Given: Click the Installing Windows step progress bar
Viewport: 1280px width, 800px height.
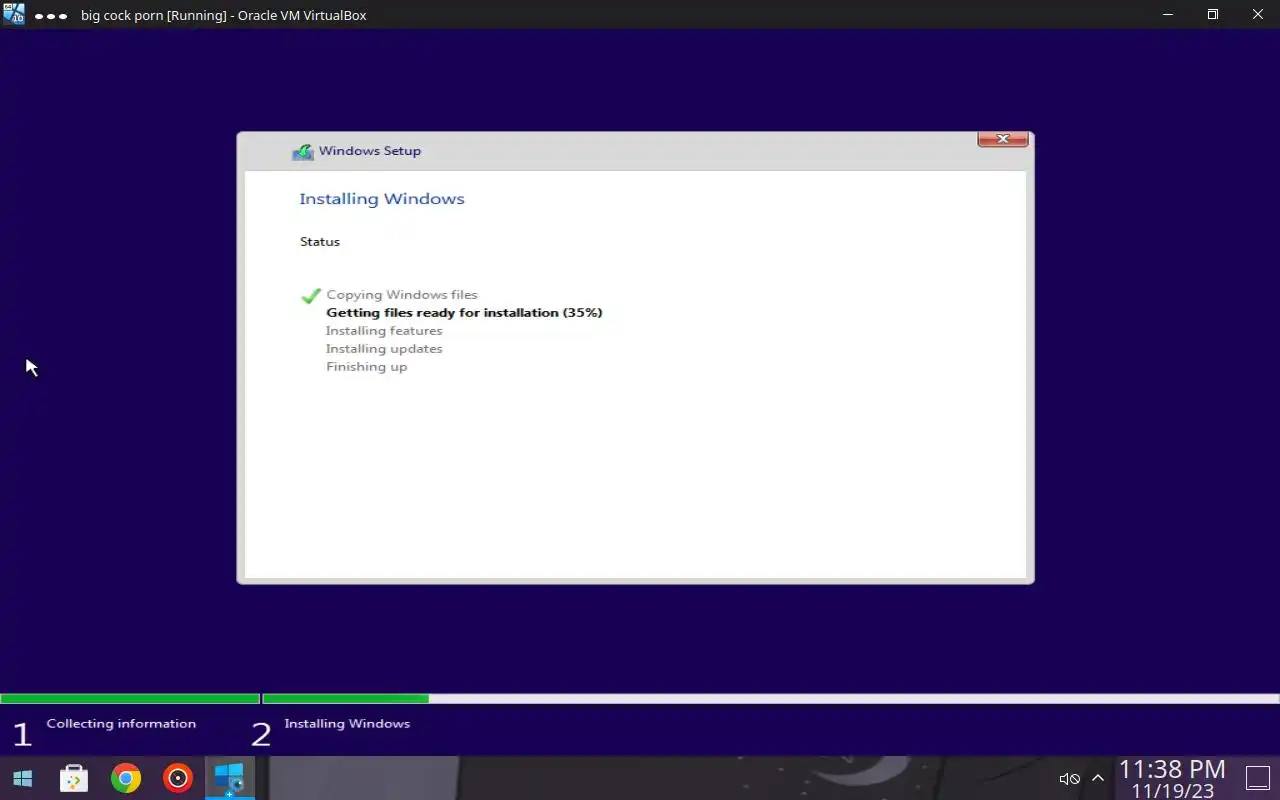Looking at the screenshot, I should tap(771, 699).
